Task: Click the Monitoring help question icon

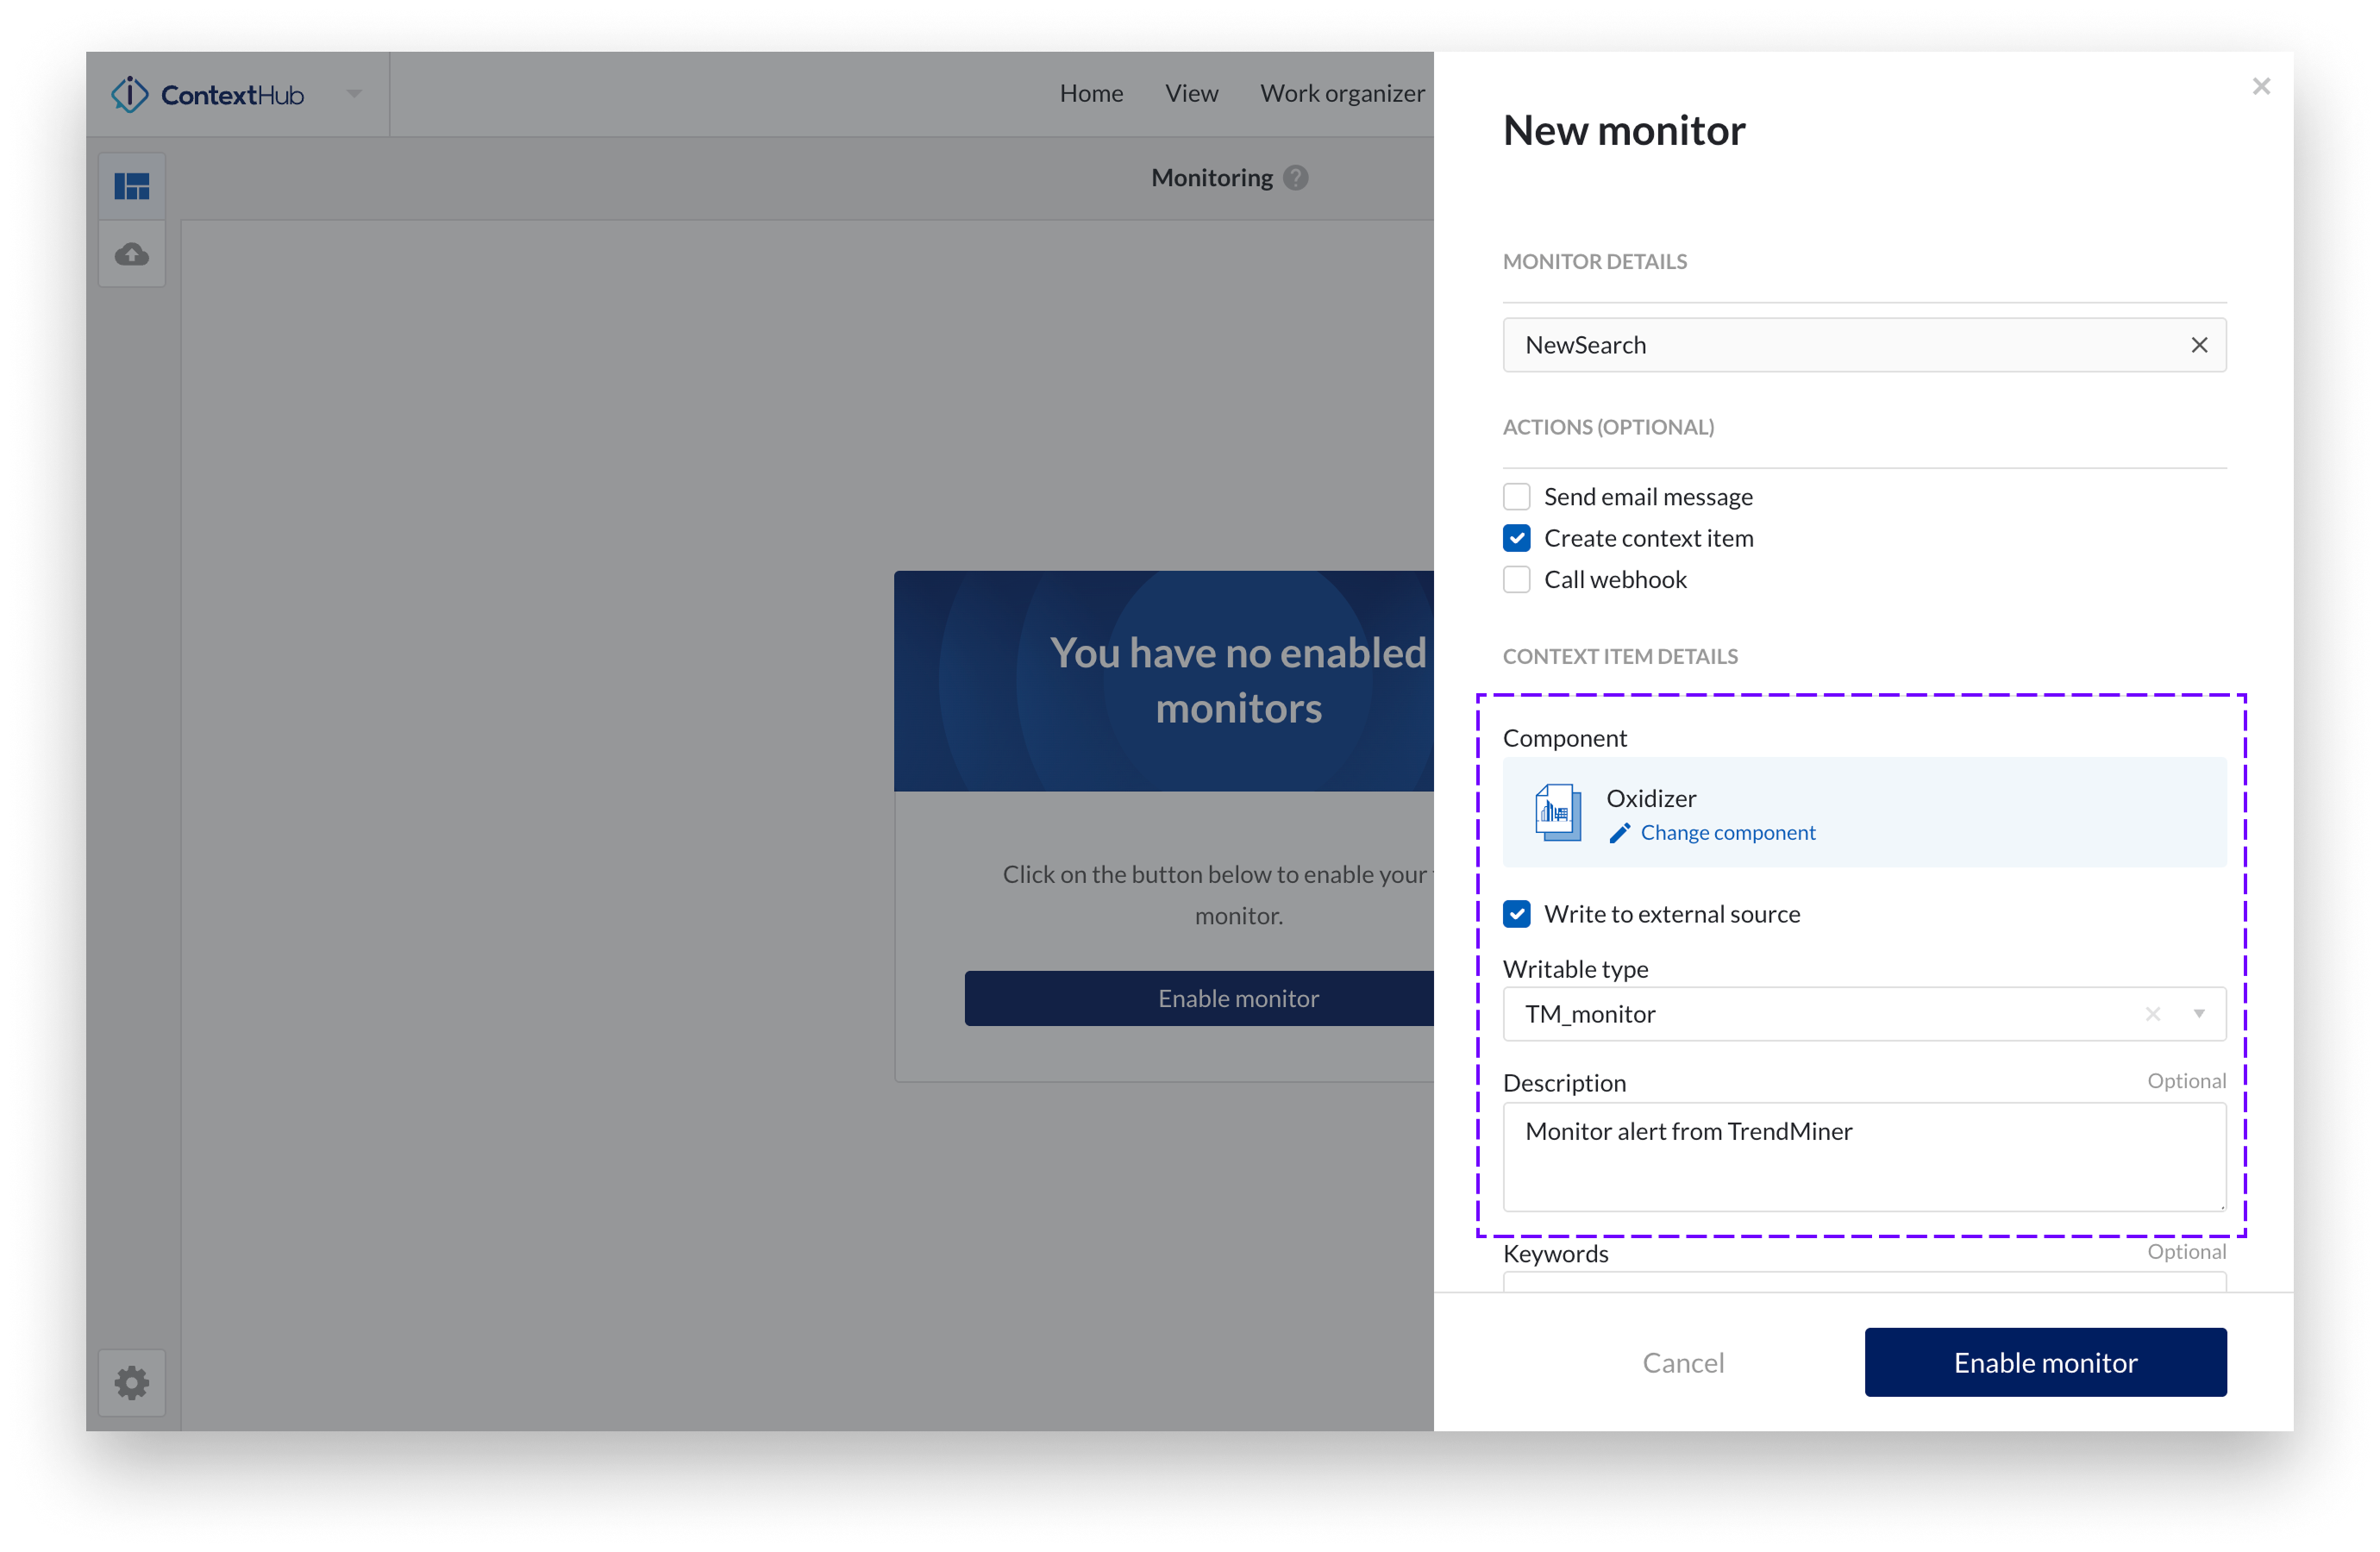Action: click(x=1296, y=178)
